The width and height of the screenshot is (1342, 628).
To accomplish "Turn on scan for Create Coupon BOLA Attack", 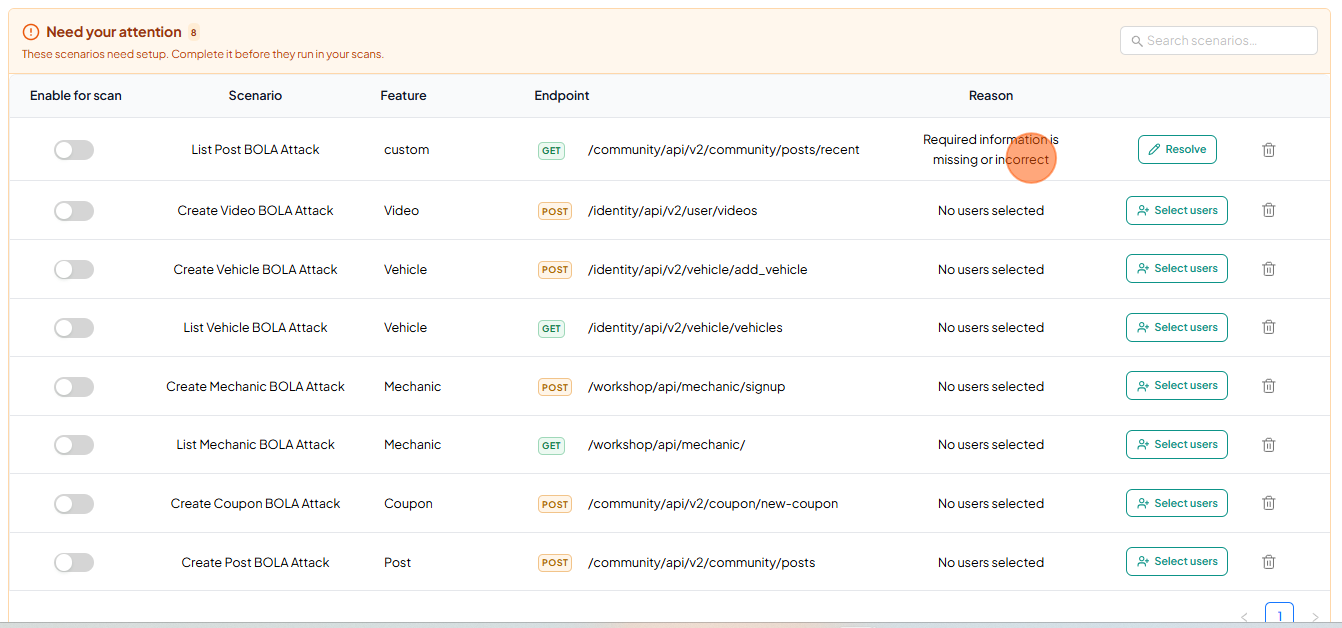I will [74, 503].
